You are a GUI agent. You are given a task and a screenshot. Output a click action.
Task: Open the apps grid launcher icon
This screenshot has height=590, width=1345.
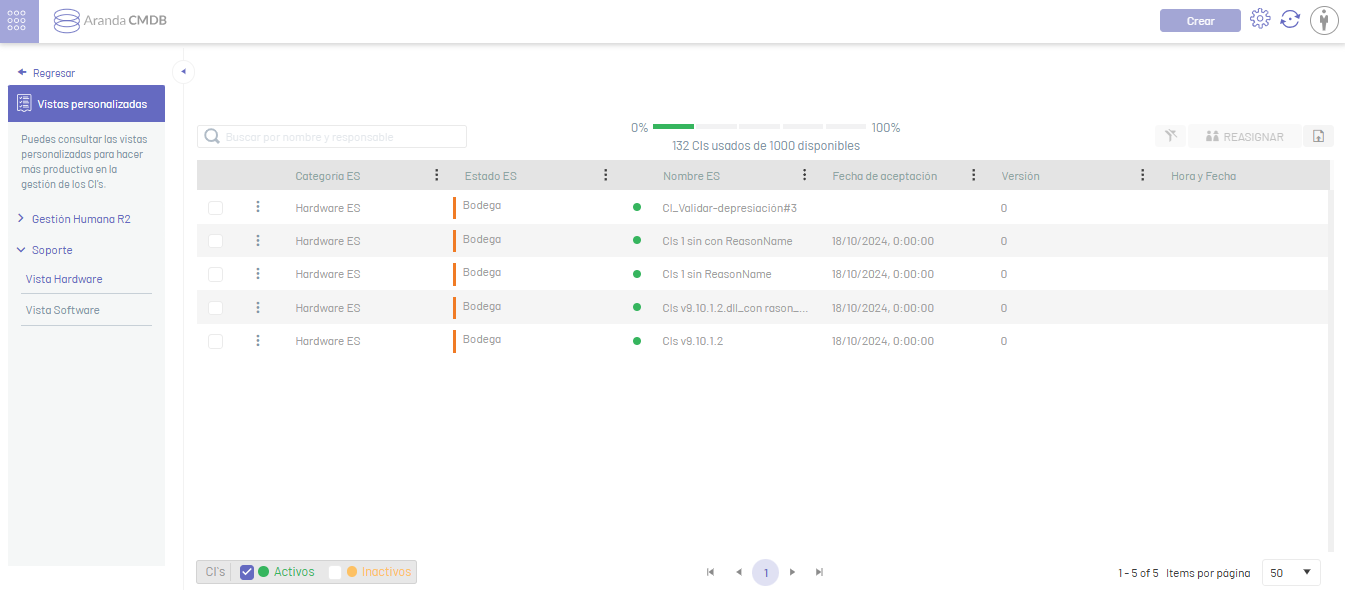19,21
